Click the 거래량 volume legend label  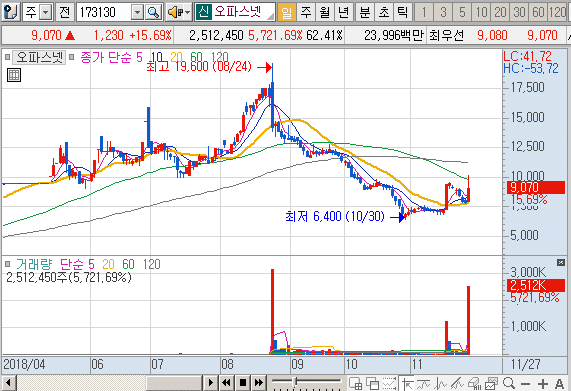[x=34, y=264]
